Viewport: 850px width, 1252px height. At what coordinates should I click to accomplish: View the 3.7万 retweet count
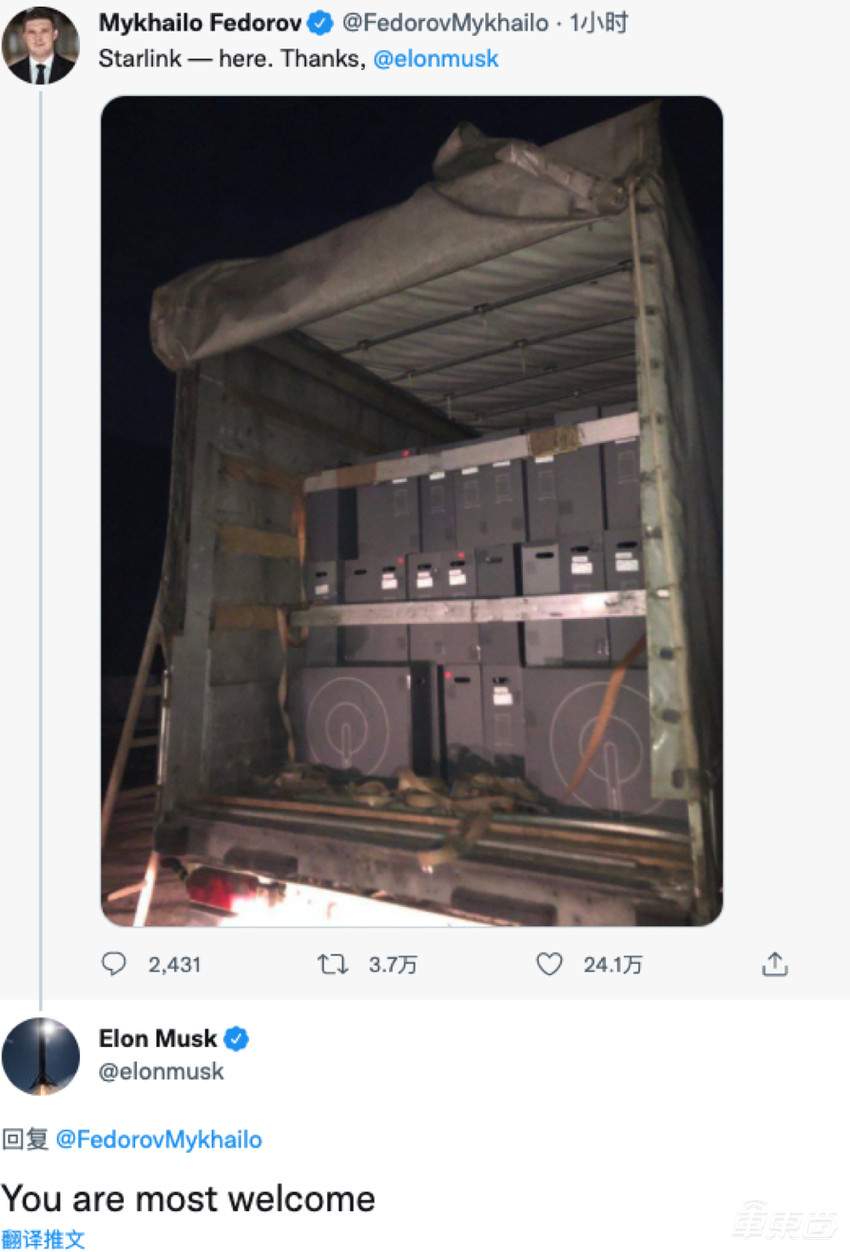point(393,965)
